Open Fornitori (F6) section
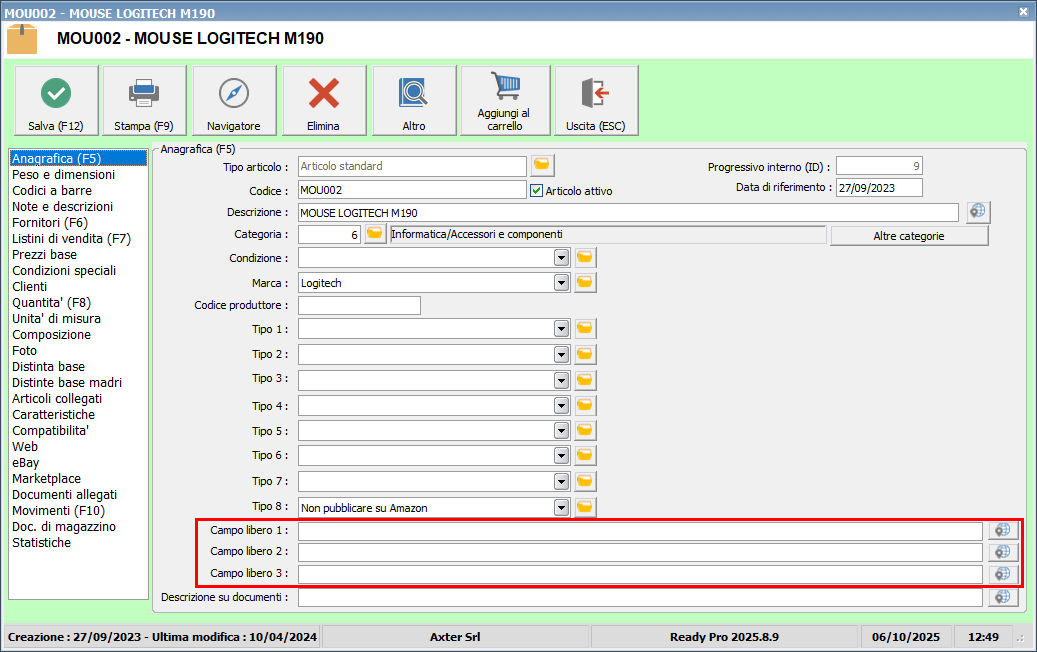The width and height of the screenshot is (1037, 652). point(50,223)
